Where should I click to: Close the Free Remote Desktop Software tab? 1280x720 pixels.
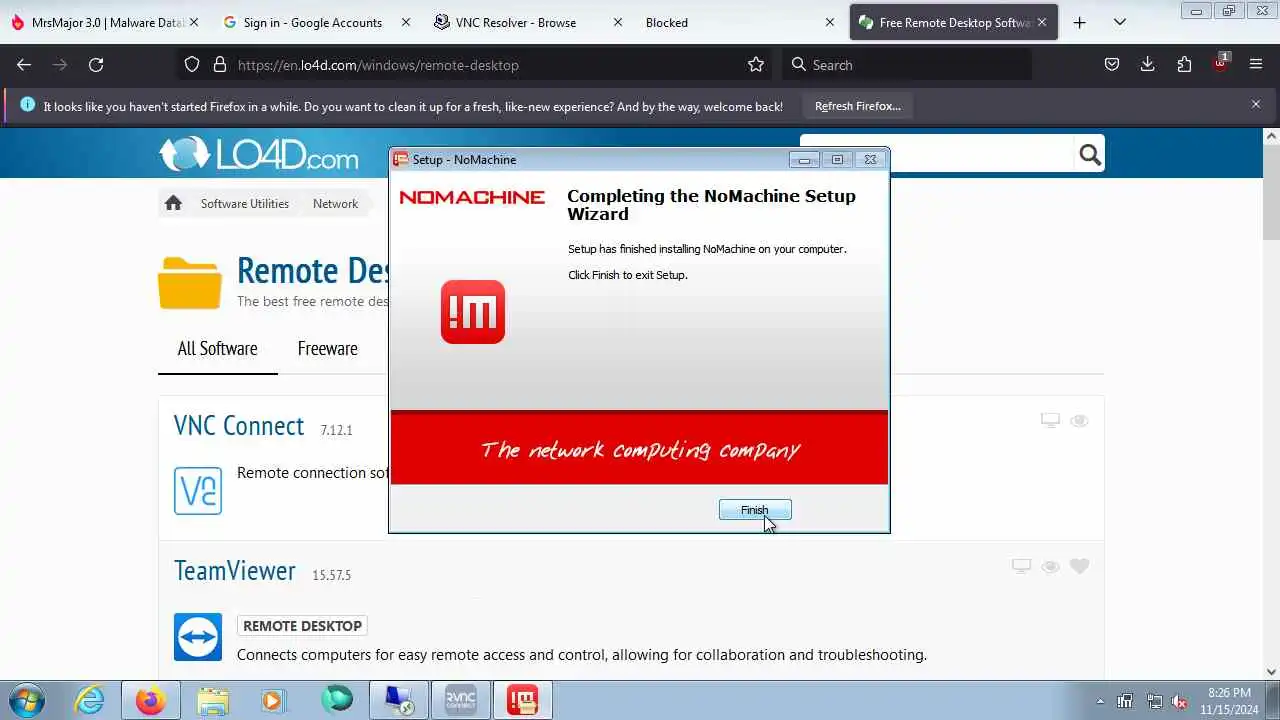point(1041,22)
